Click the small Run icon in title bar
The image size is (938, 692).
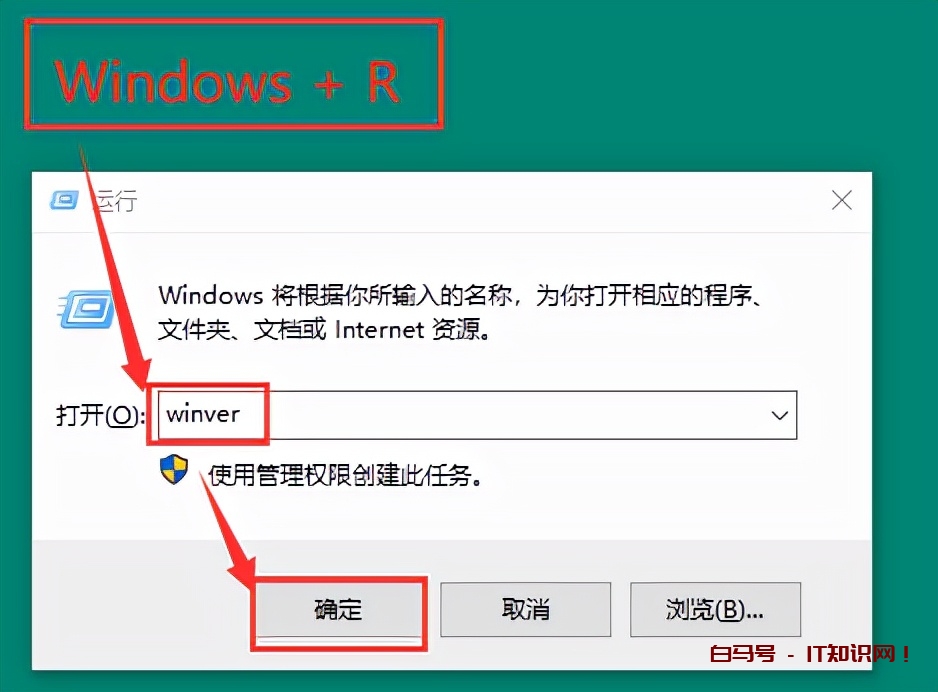64,200
